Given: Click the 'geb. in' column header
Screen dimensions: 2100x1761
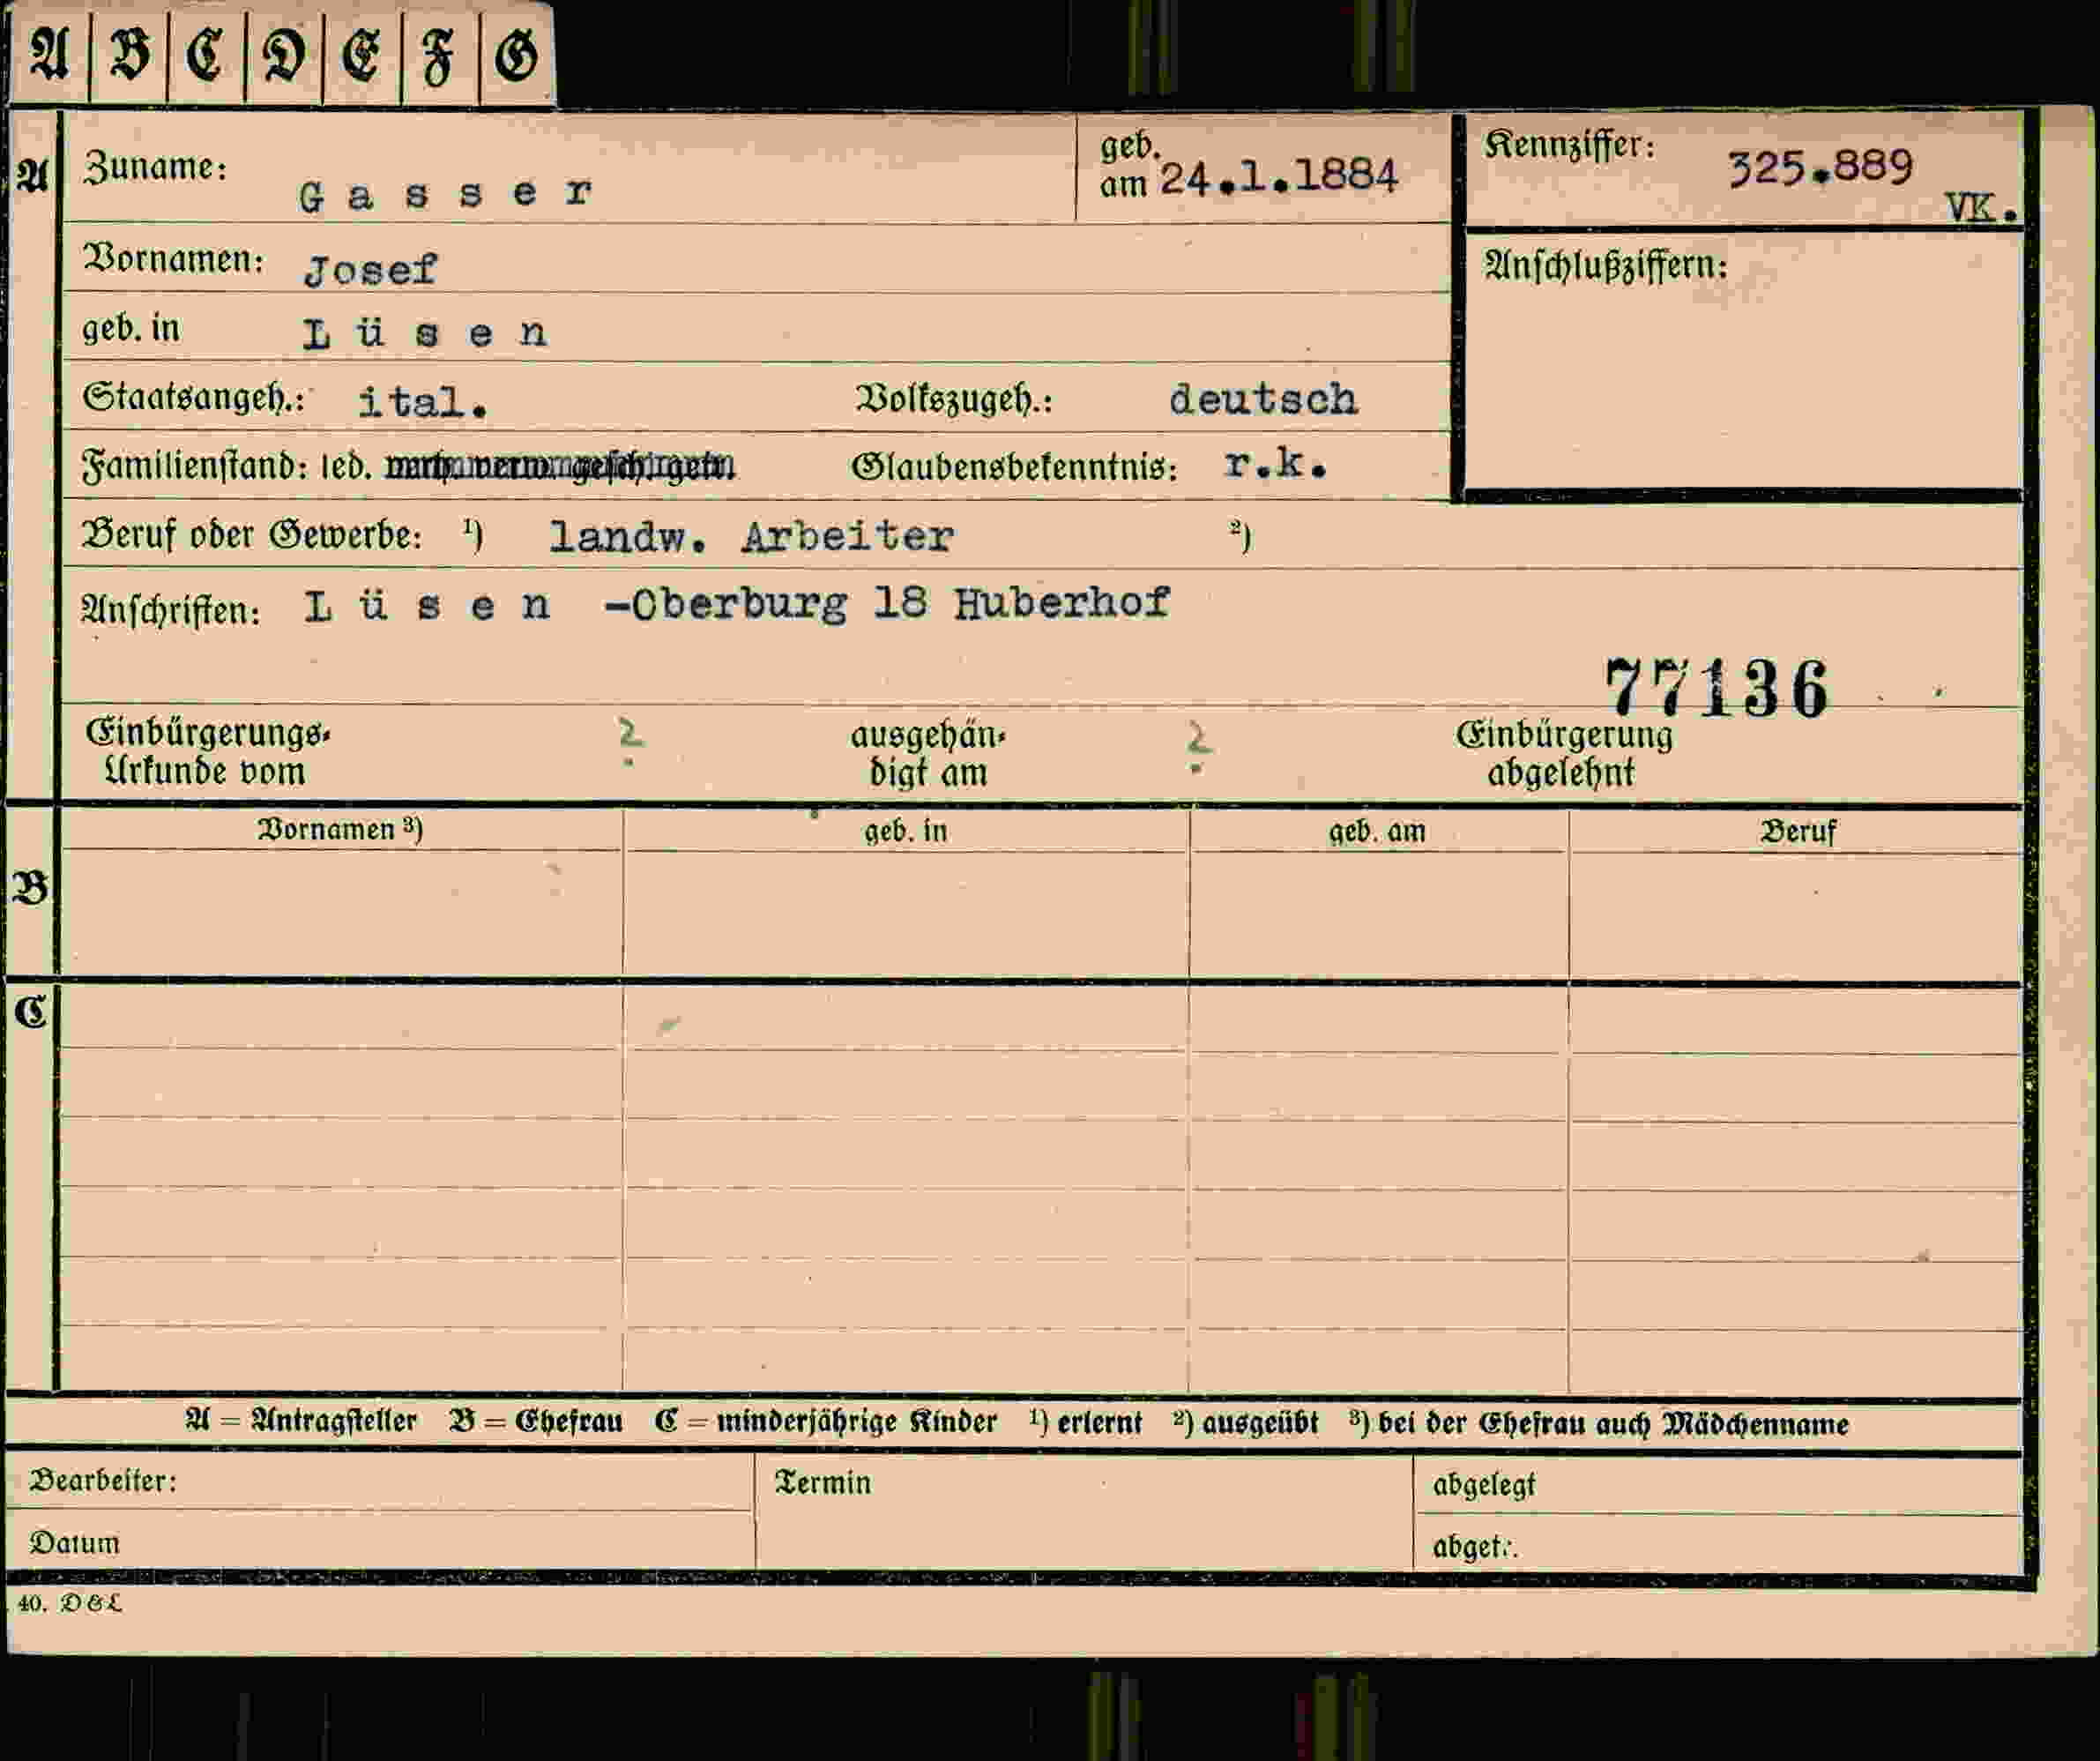Looking at the screenshot, I should (906, 831).
